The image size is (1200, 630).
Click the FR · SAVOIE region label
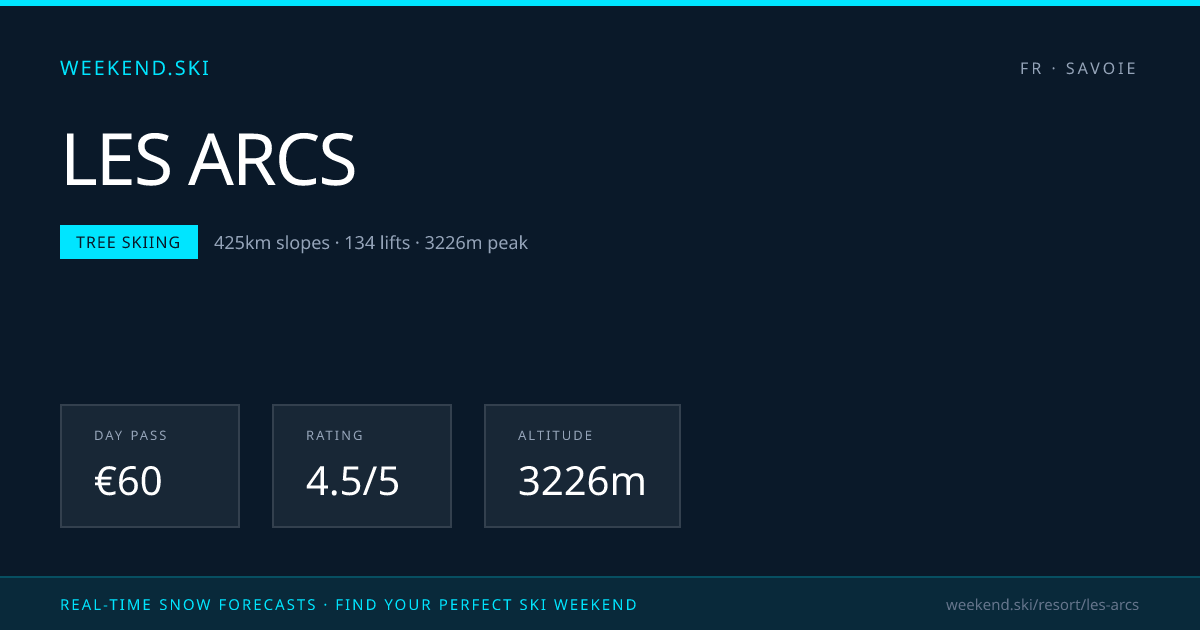coord(1079,69)
